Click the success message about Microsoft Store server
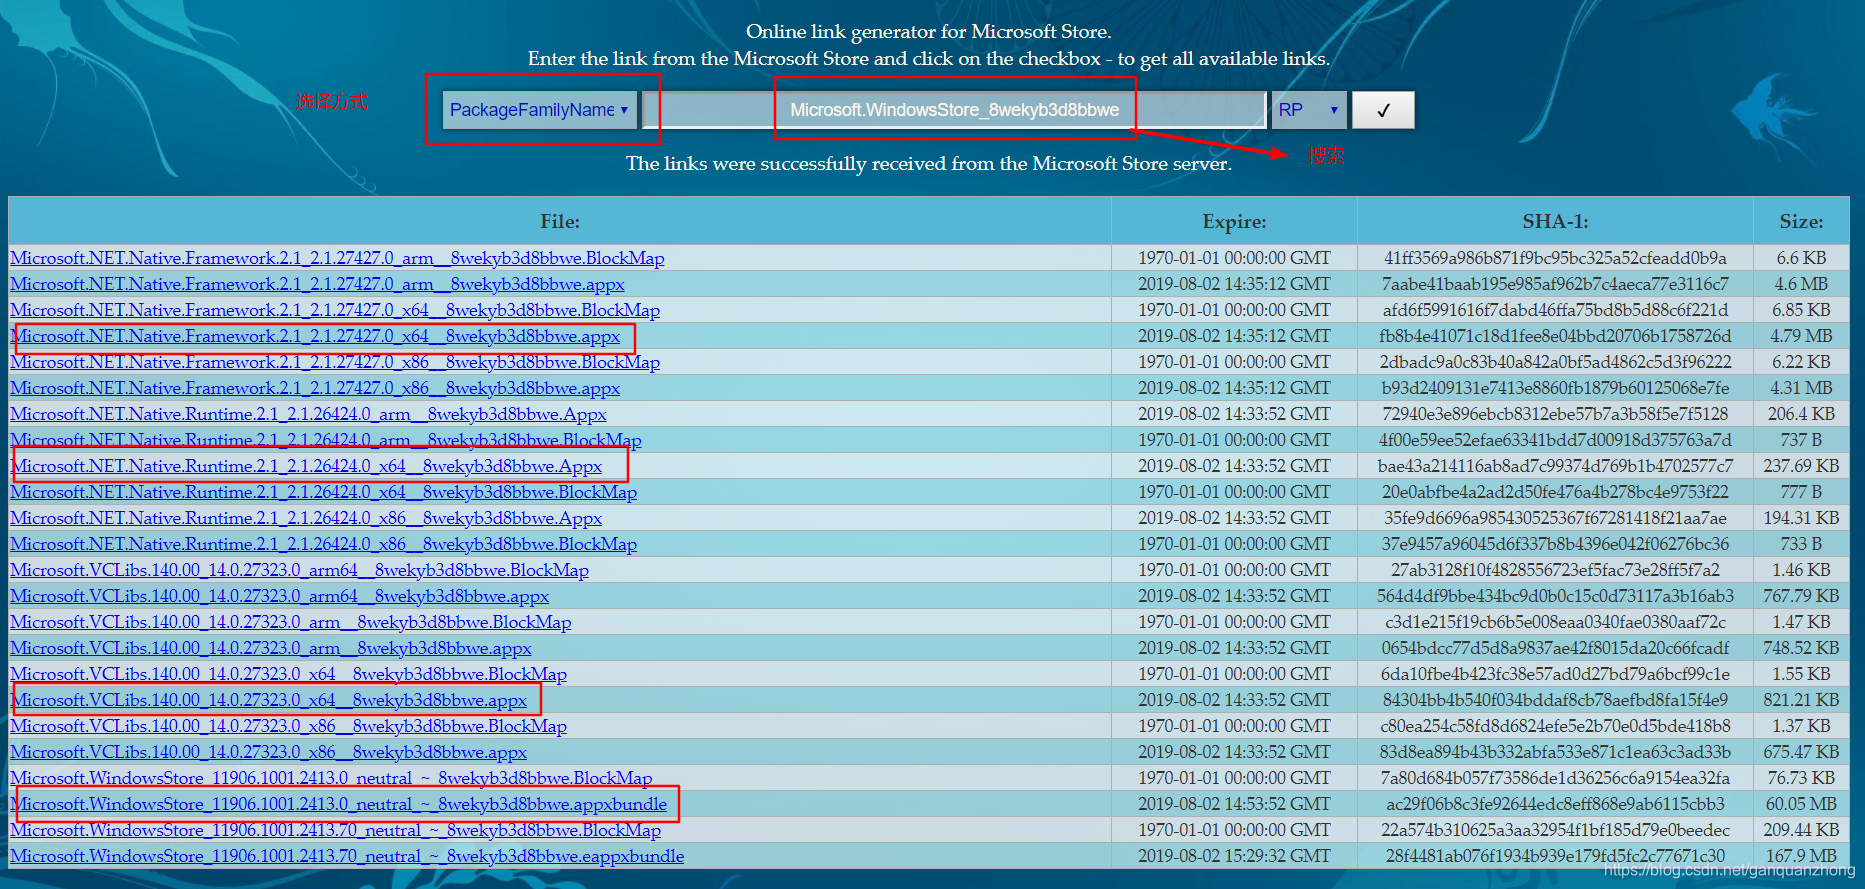The width and height of the screenshot is (1865, 889). click(929, 163)
